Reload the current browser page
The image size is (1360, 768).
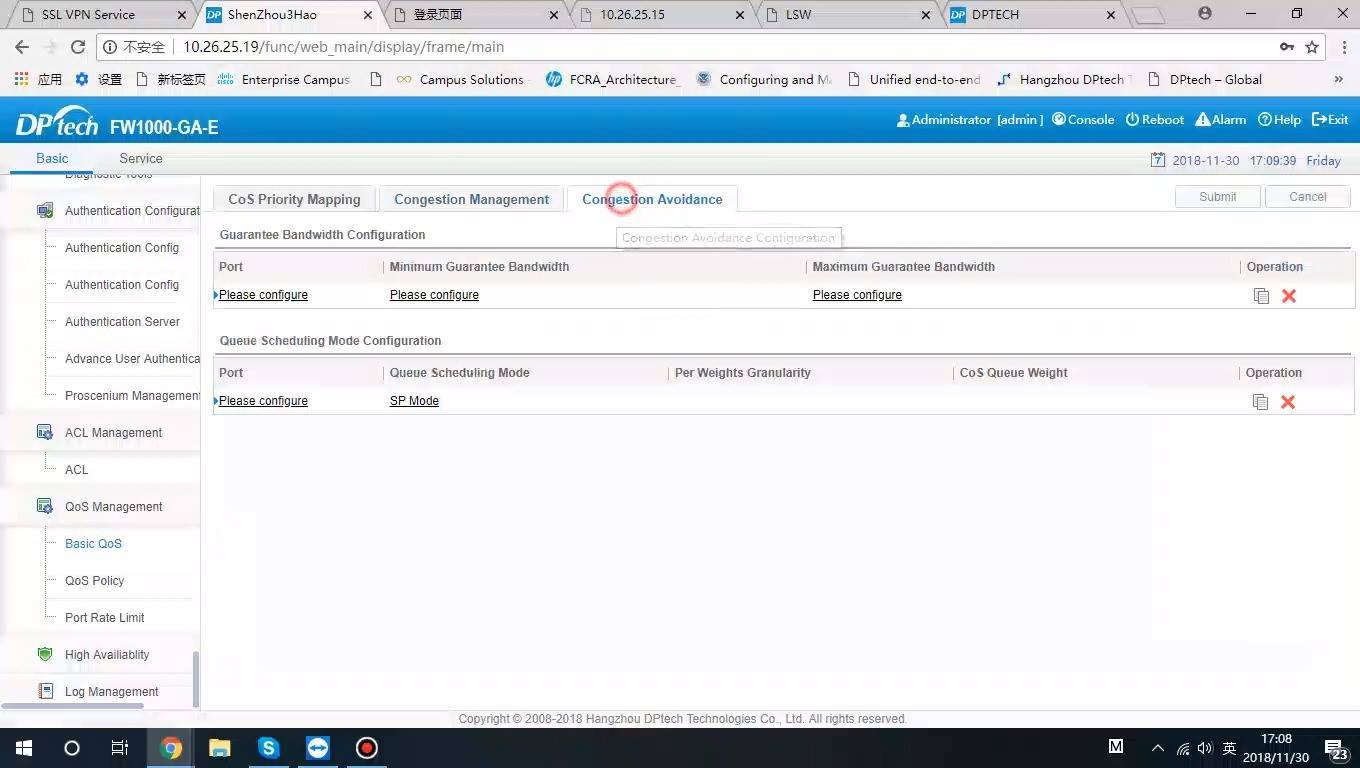click(78, 47)
